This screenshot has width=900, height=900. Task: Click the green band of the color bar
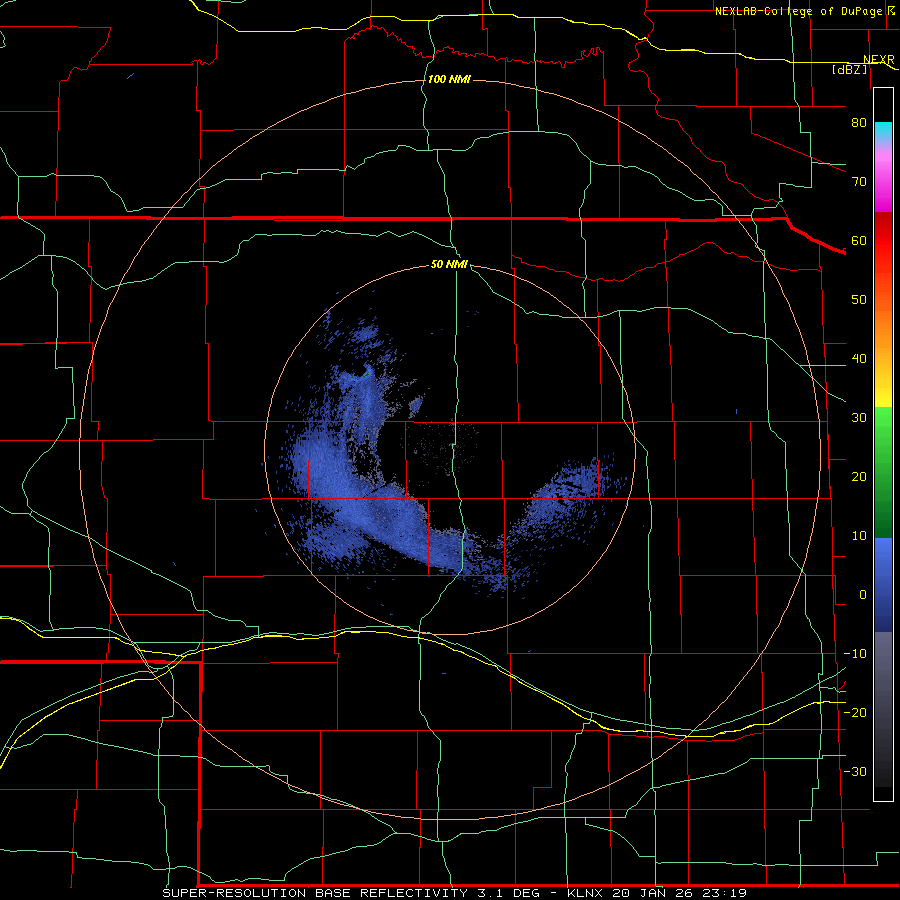point(883,472)
